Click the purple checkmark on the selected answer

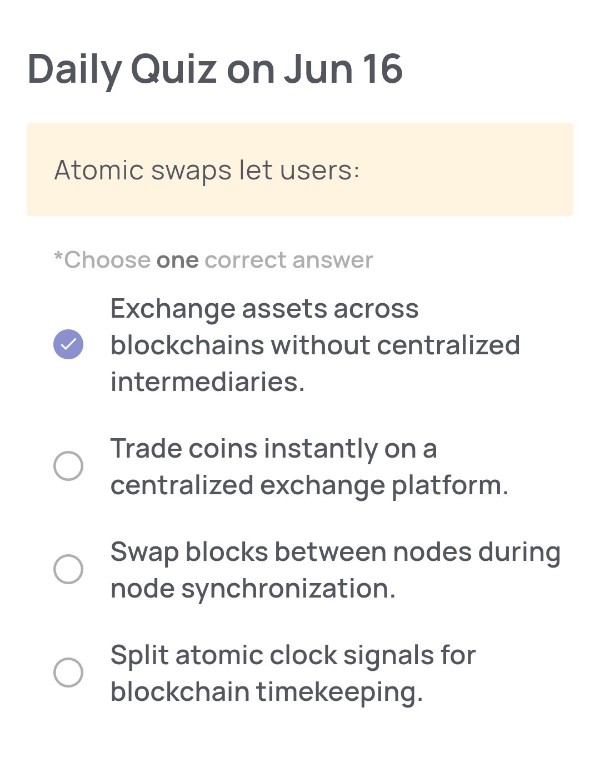pyautogui.click(x=68, y=344)
